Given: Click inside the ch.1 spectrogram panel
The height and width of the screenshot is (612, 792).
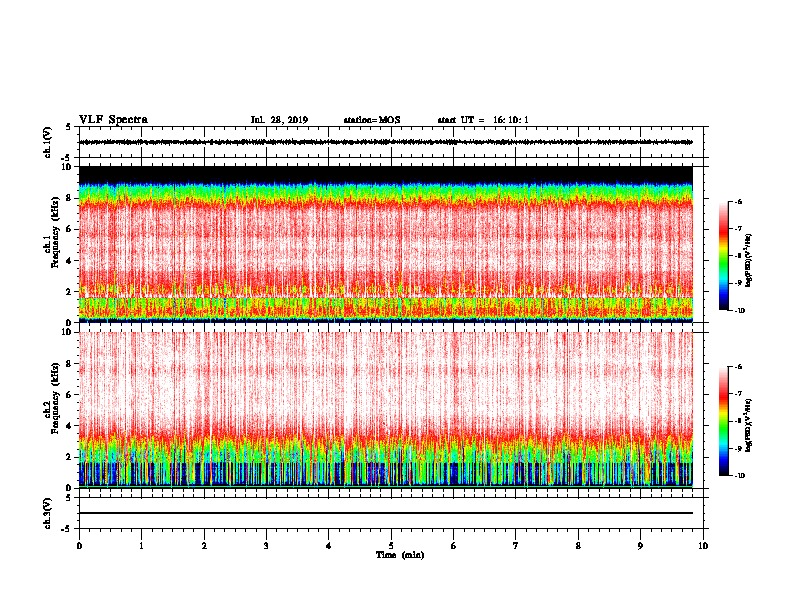Looking at the screenshot, I should coord(385,244).
